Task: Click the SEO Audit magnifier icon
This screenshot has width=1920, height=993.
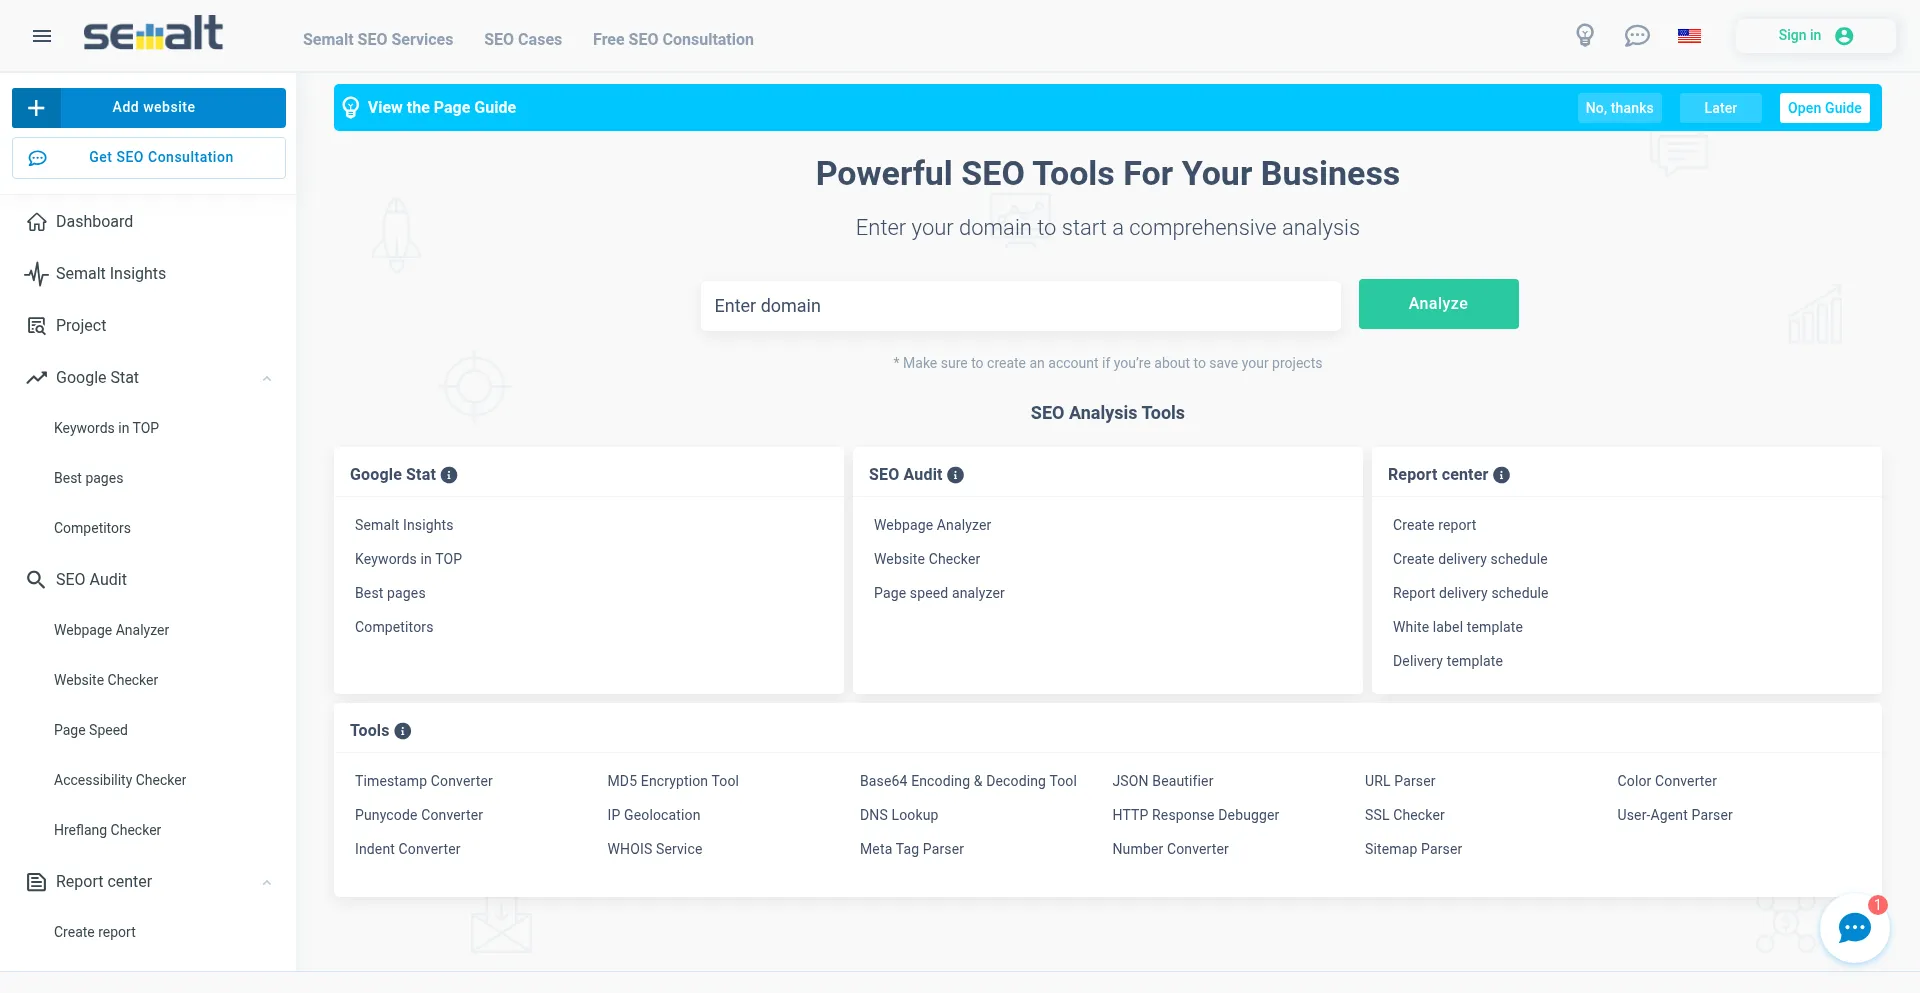Action: tap(36, 580)
